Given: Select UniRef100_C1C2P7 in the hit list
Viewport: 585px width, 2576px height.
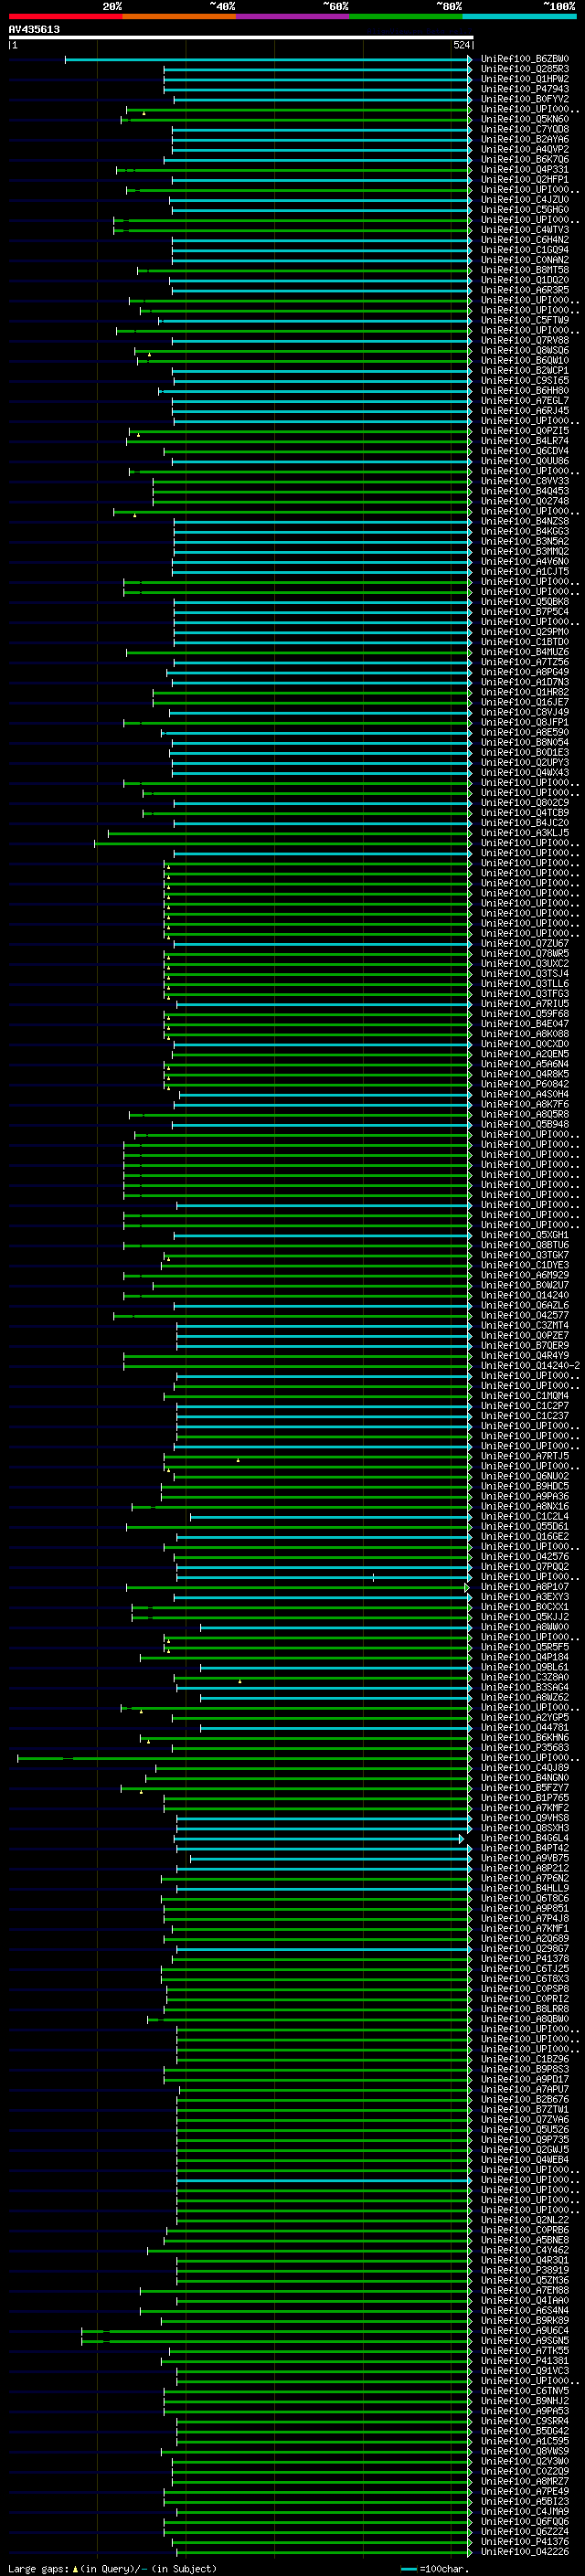Looking at the screenshot, I should tap(525, 1406).
